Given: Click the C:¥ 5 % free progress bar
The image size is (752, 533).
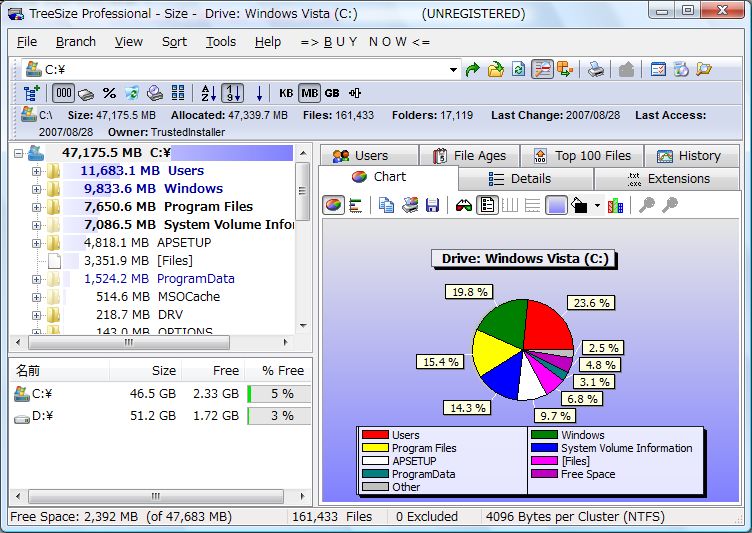Looking at the screenshot, I should [279, 394].
